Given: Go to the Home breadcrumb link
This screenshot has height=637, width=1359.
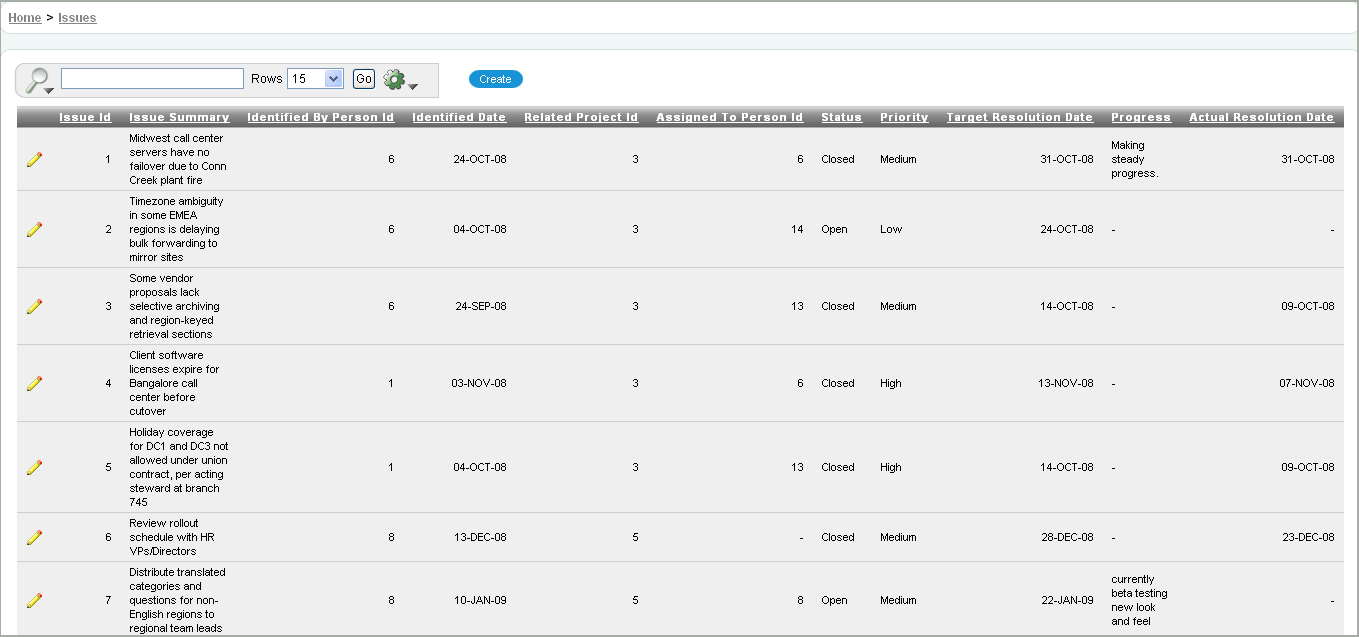Looking at the screenshot, I should pos(25,18).
